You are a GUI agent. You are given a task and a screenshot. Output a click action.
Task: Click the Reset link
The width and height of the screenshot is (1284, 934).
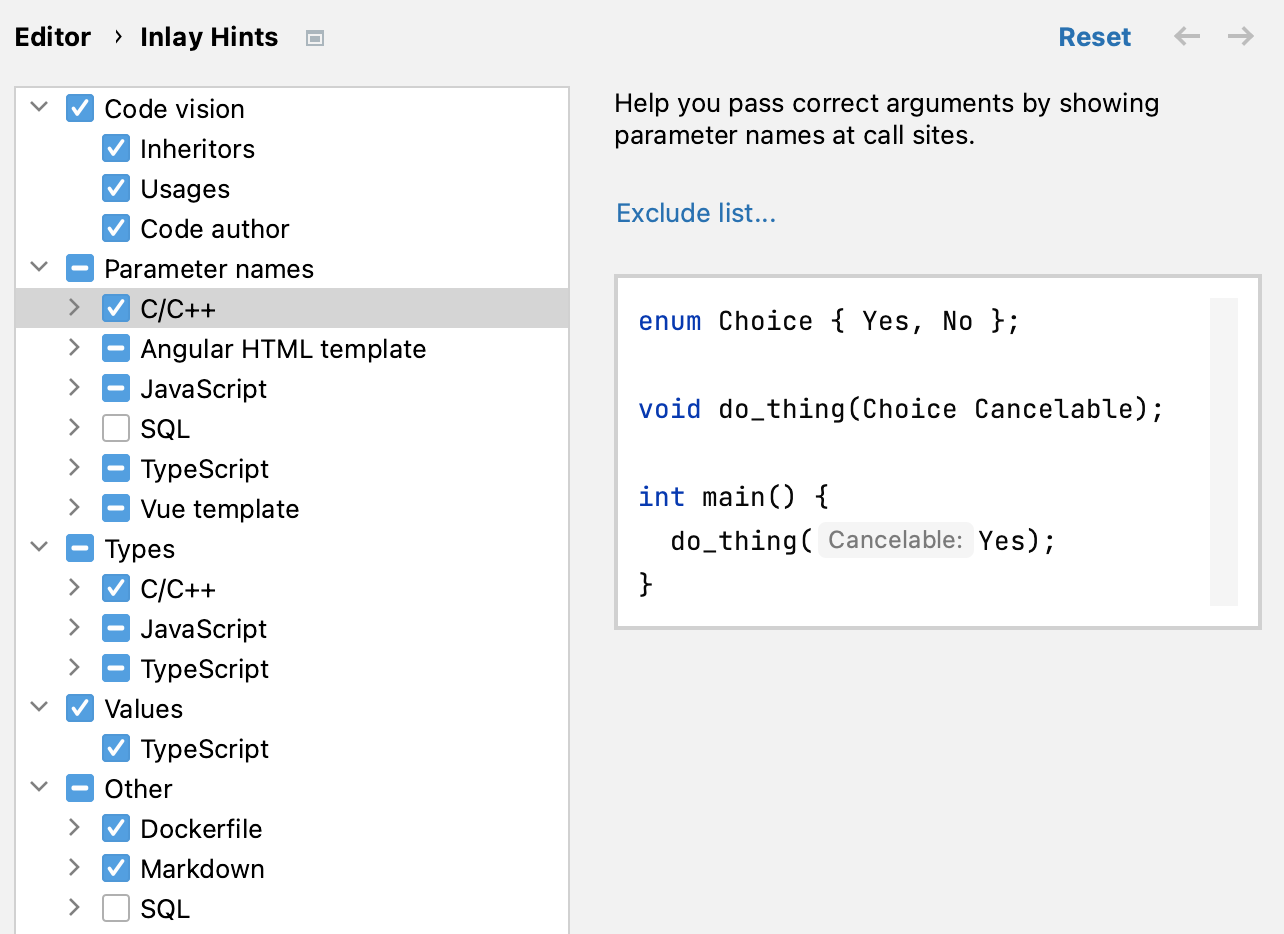click(x=1094, y=36)
